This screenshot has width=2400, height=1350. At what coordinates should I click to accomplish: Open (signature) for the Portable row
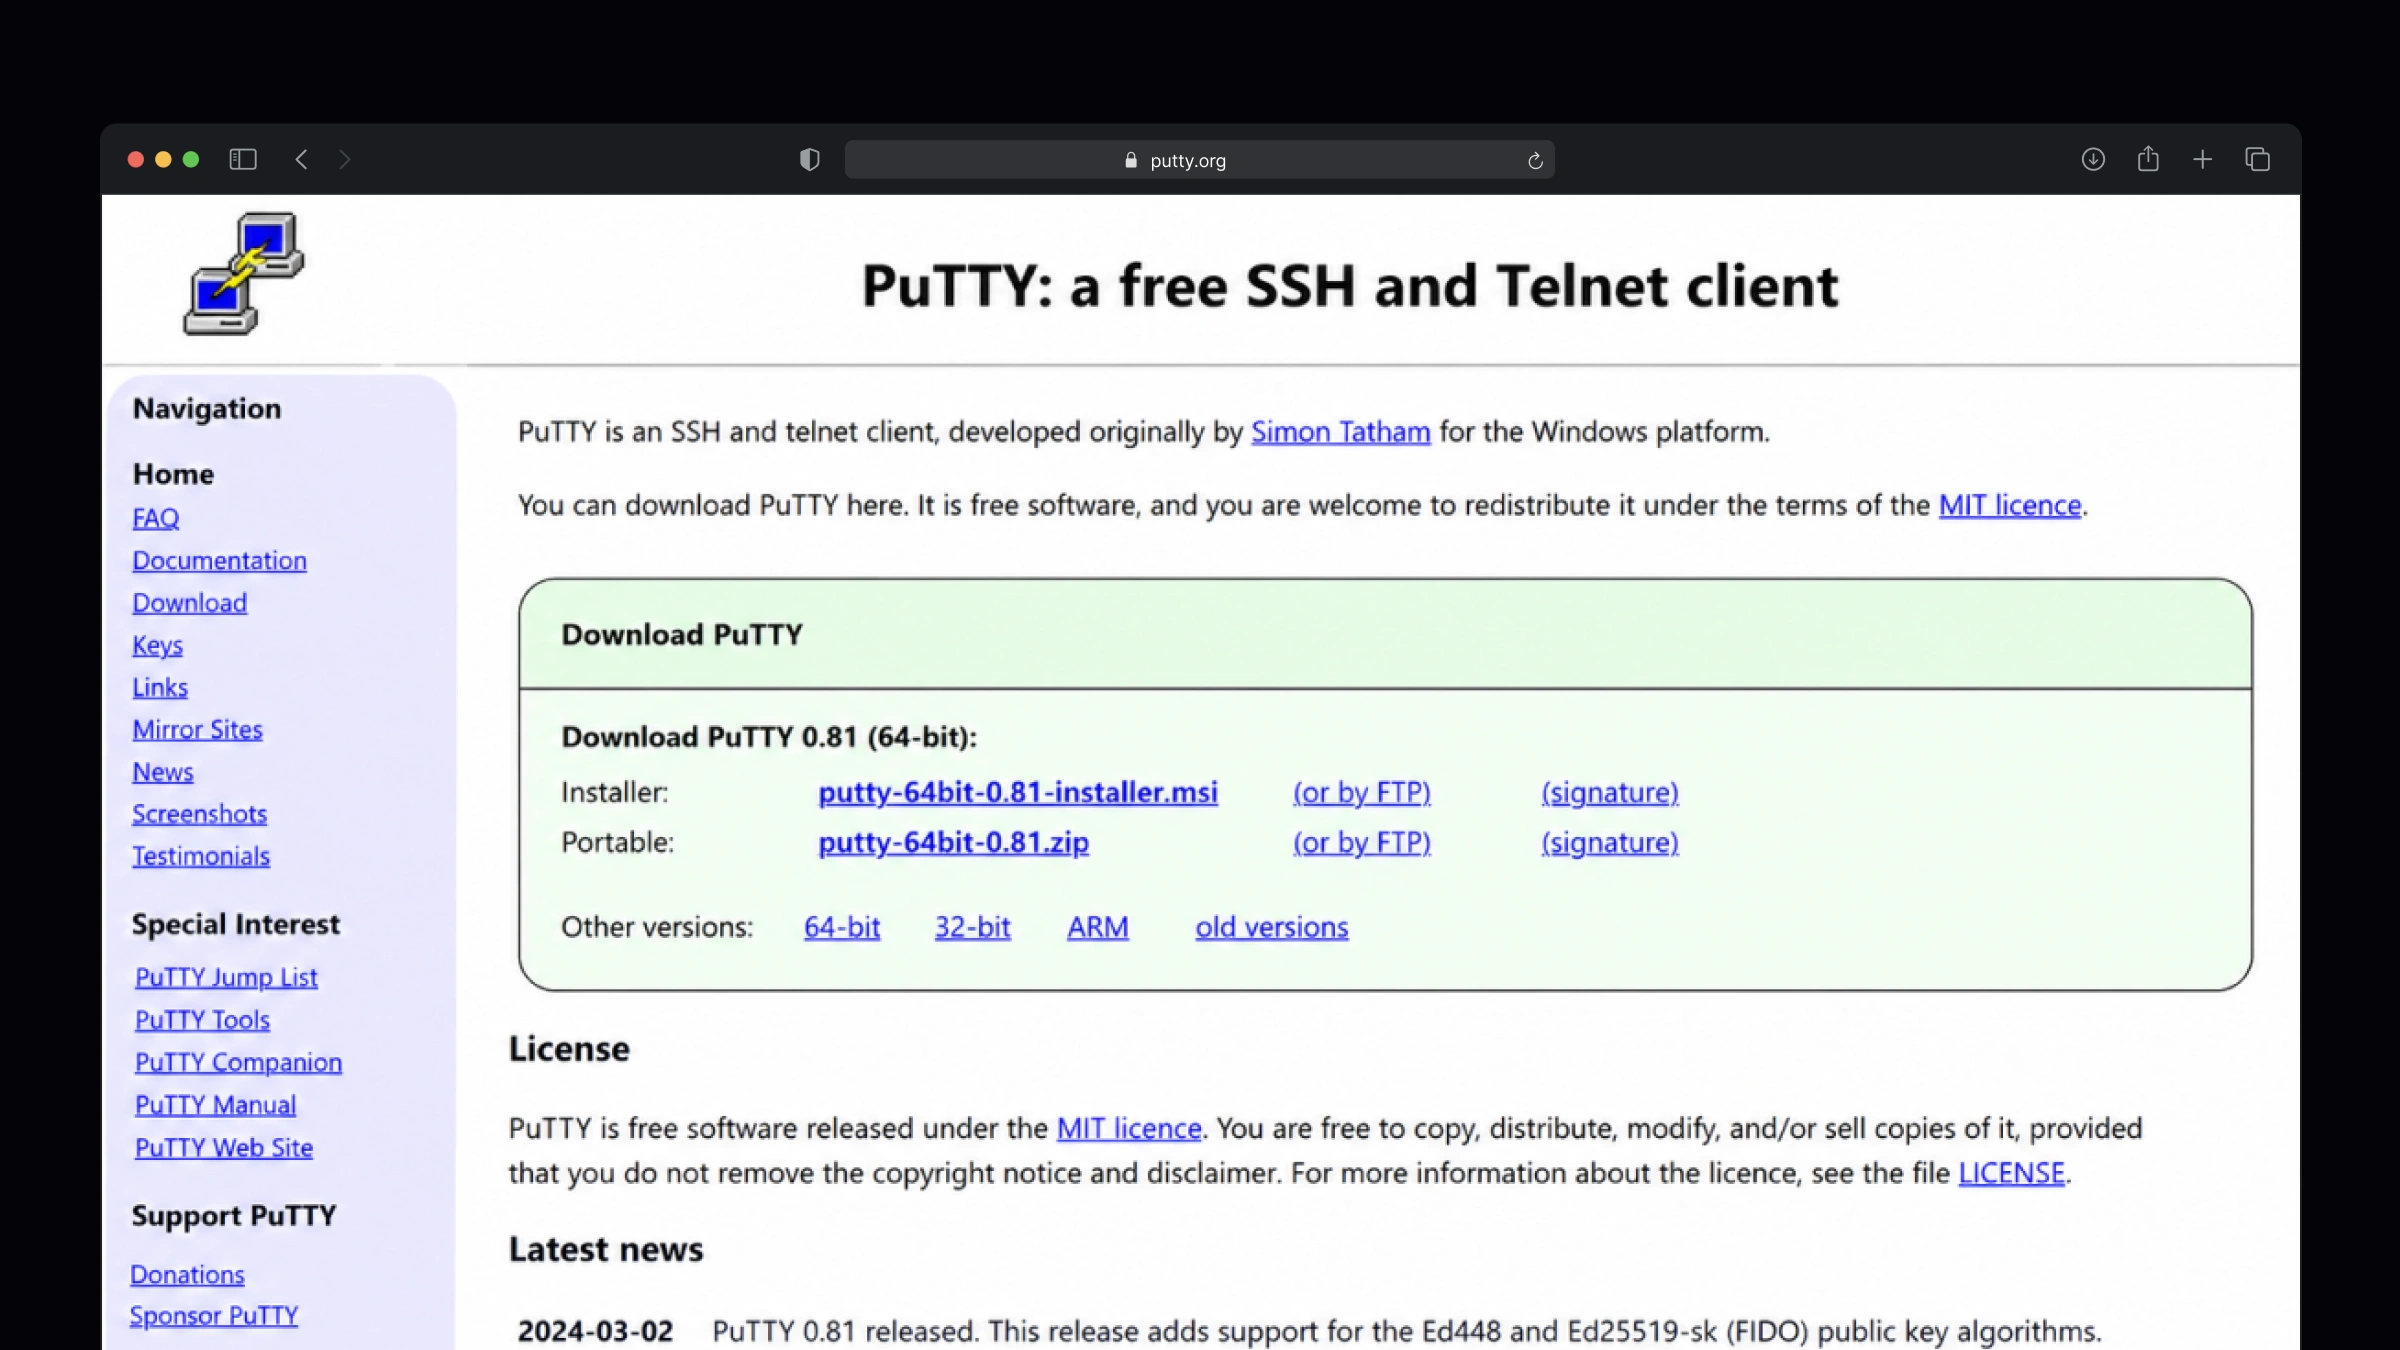(1610, 842)
